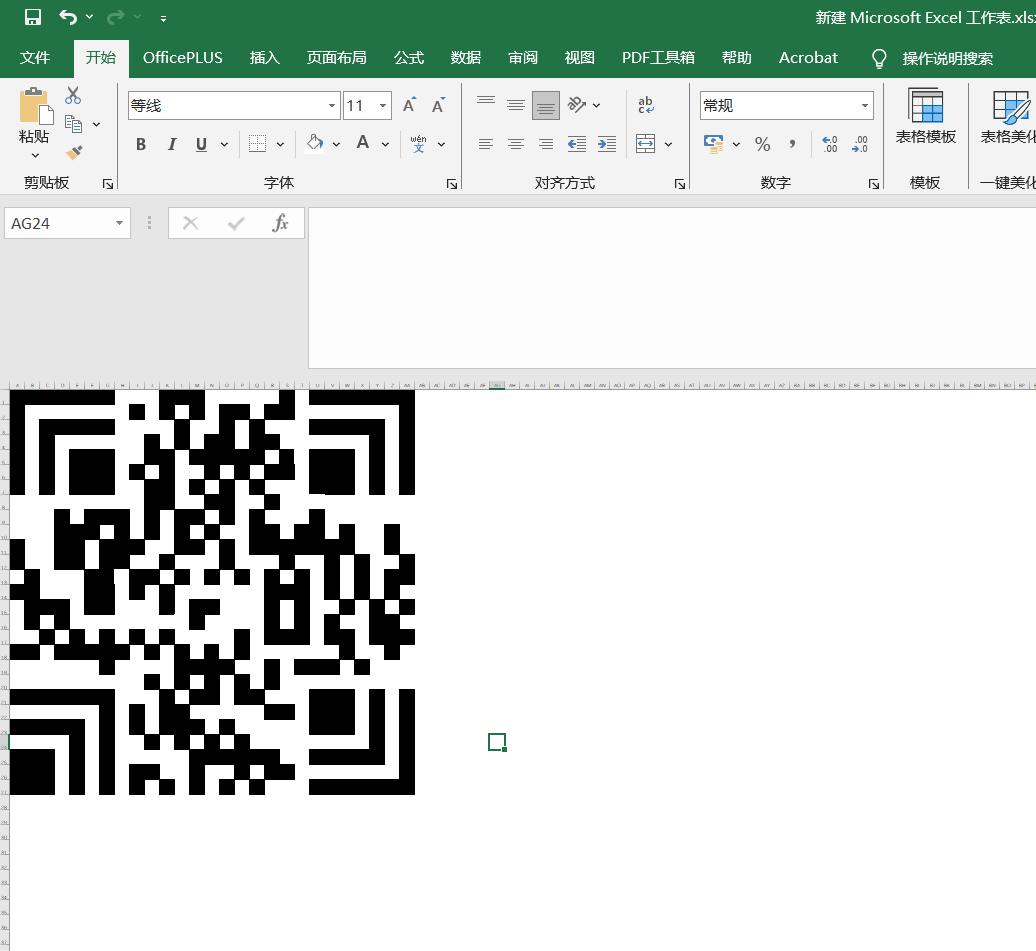The height and width of the screenshot is (951, 1036).
Task: Open the 等线 font name dropdown
Action: (331, 106)
